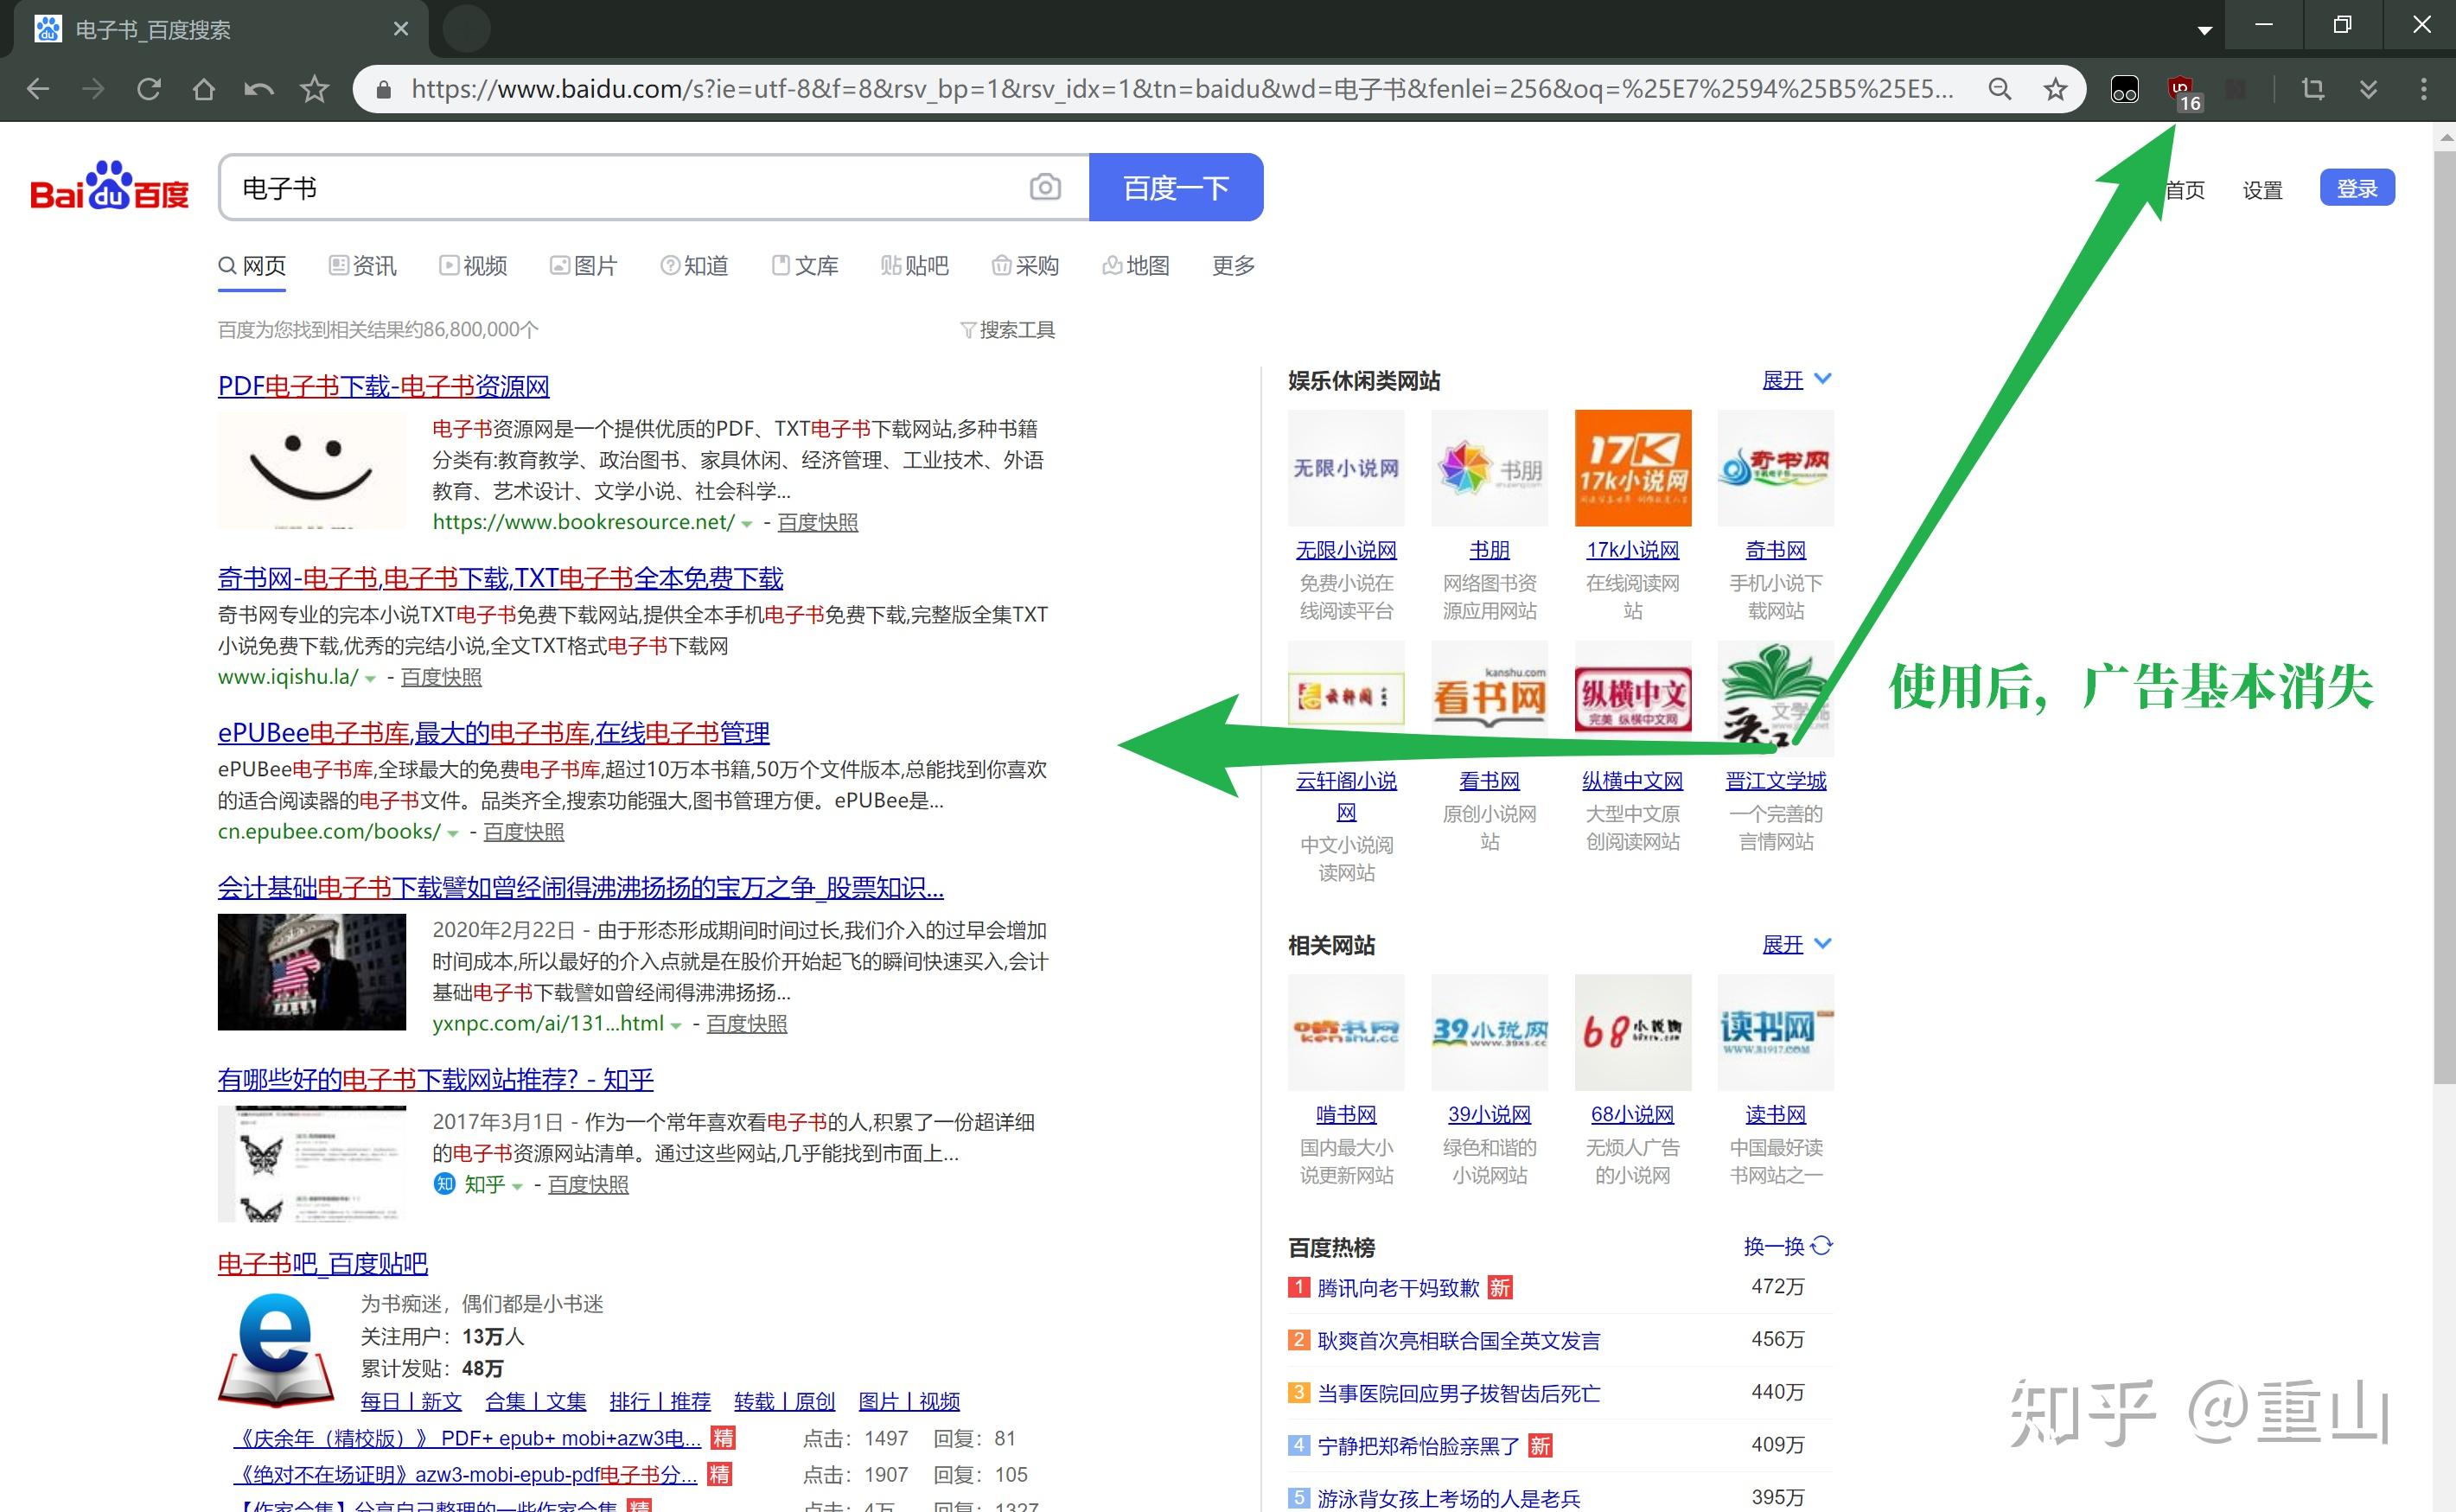
Task: Open zoom magnifier in address bar
Action: pos(1999,89)
